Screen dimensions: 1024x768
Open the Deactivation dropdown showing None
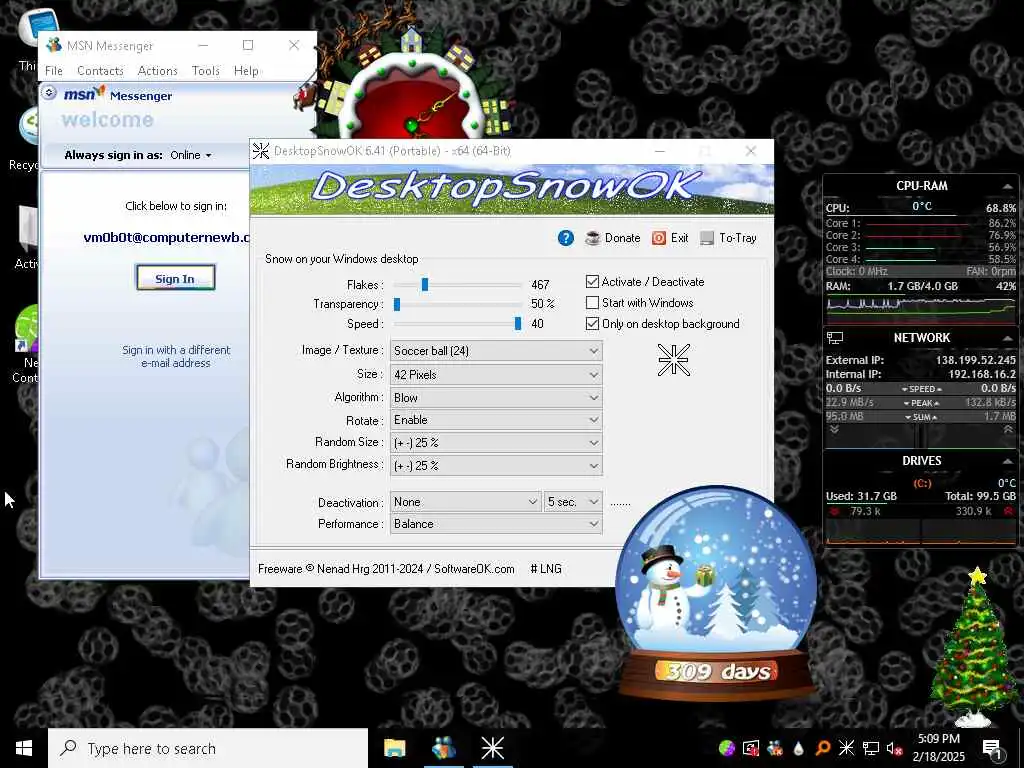tap(466, 502)
